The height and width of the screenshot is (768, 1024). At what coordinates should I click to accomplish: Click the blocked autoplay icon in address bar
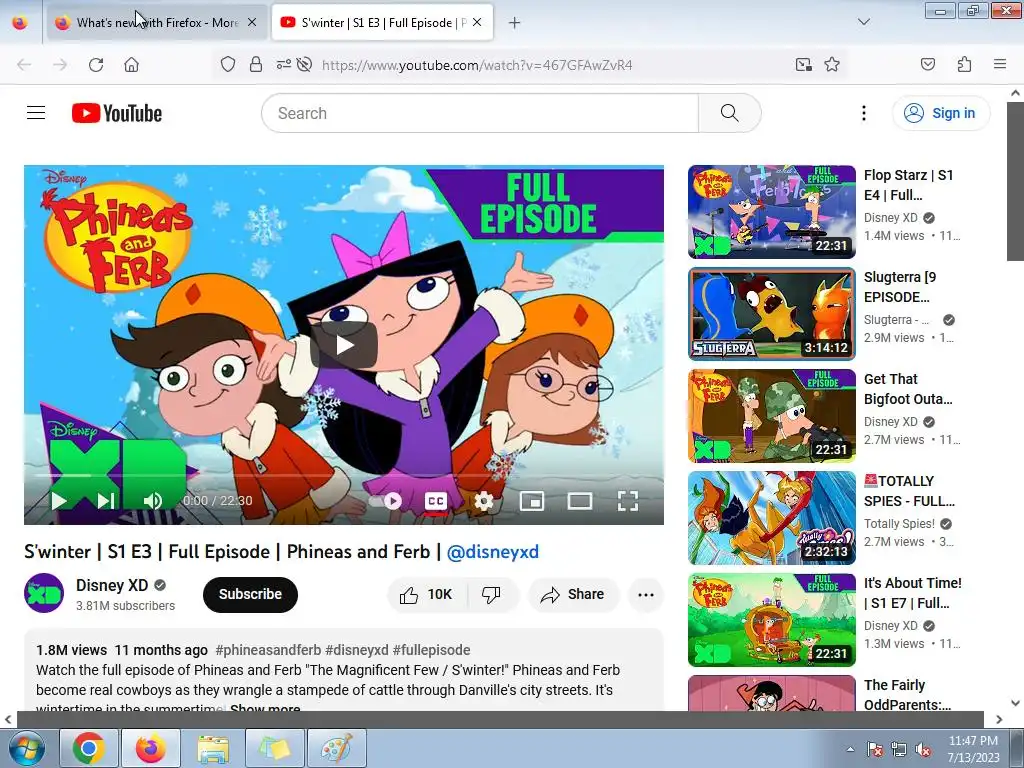304,65
